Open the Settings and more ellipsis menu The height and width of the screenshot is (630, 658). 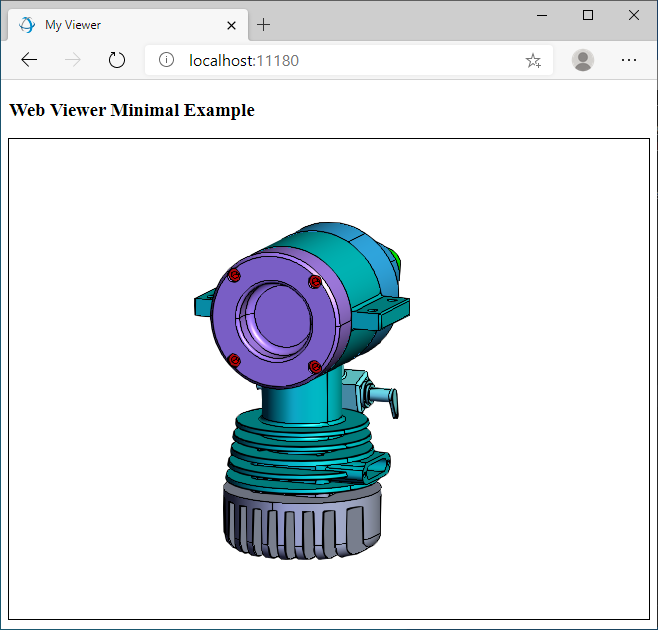tap(628, 60)
